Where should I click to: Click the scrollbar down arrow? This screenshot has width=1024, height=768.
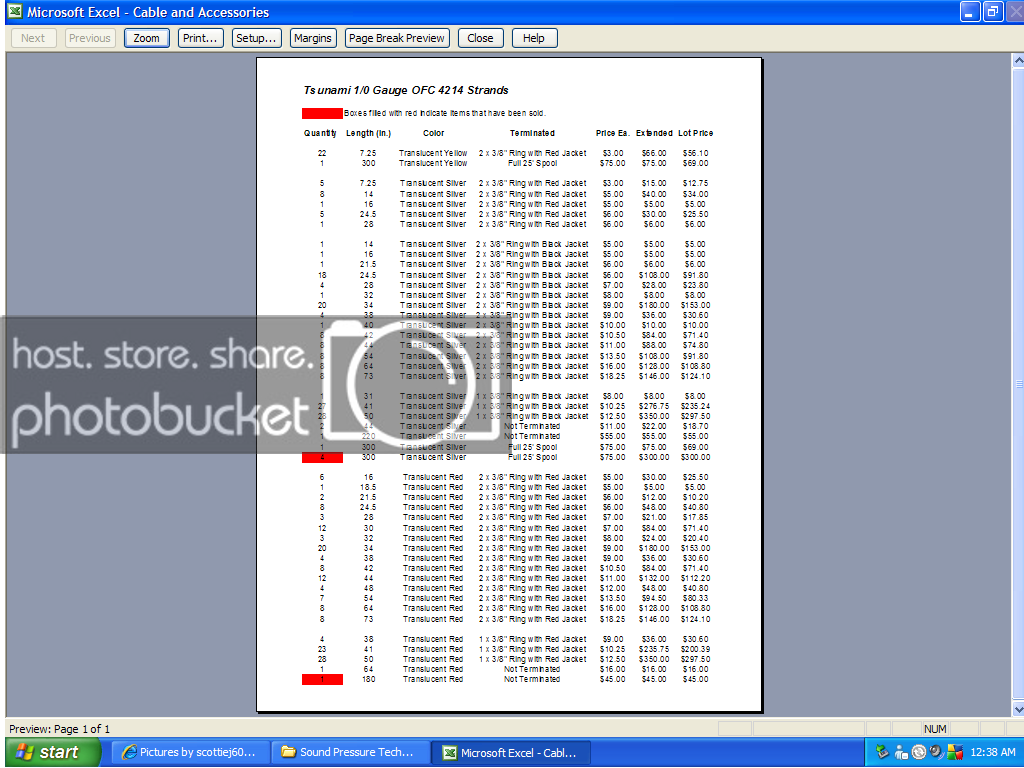click(x=1017, y=709)
